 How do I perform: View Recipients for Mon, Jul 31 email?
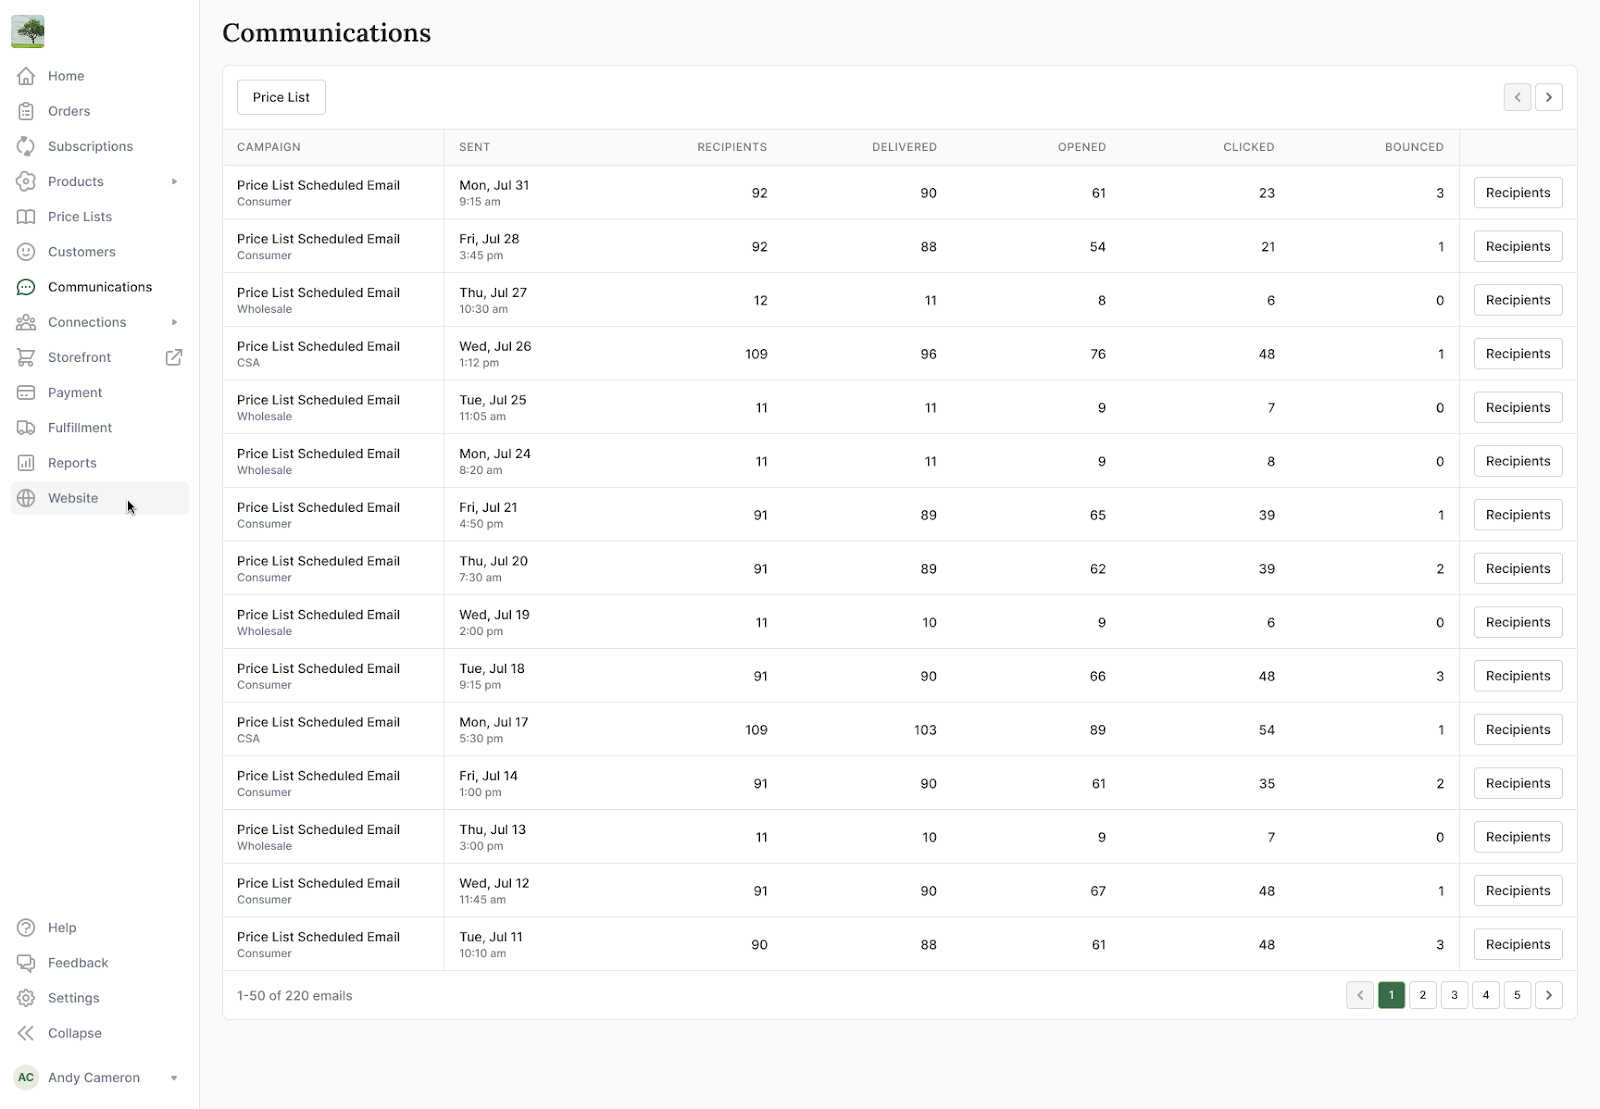[x=1518, y=193]
